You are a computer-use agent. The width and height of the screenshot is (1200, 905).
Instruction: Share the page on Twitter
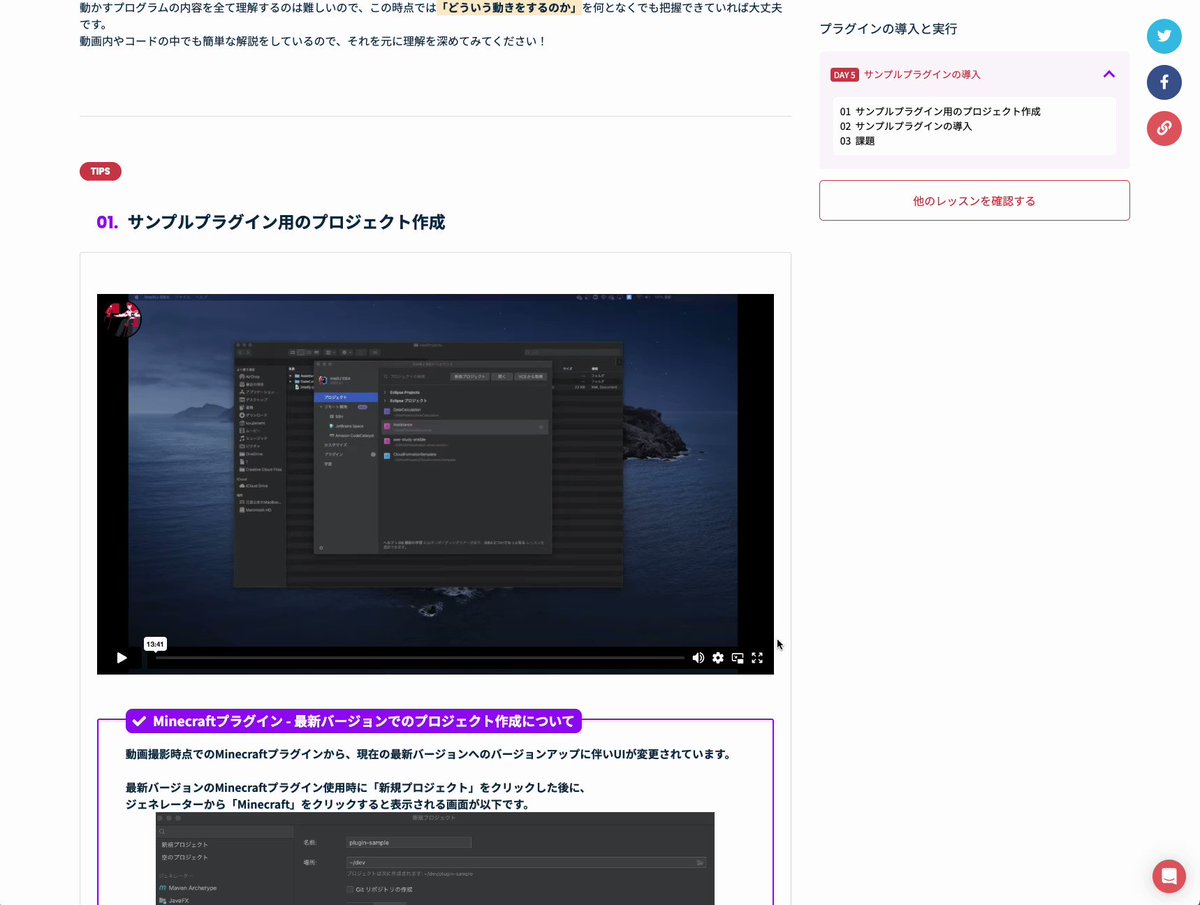pyautogui.click(x=1163, y=37)
